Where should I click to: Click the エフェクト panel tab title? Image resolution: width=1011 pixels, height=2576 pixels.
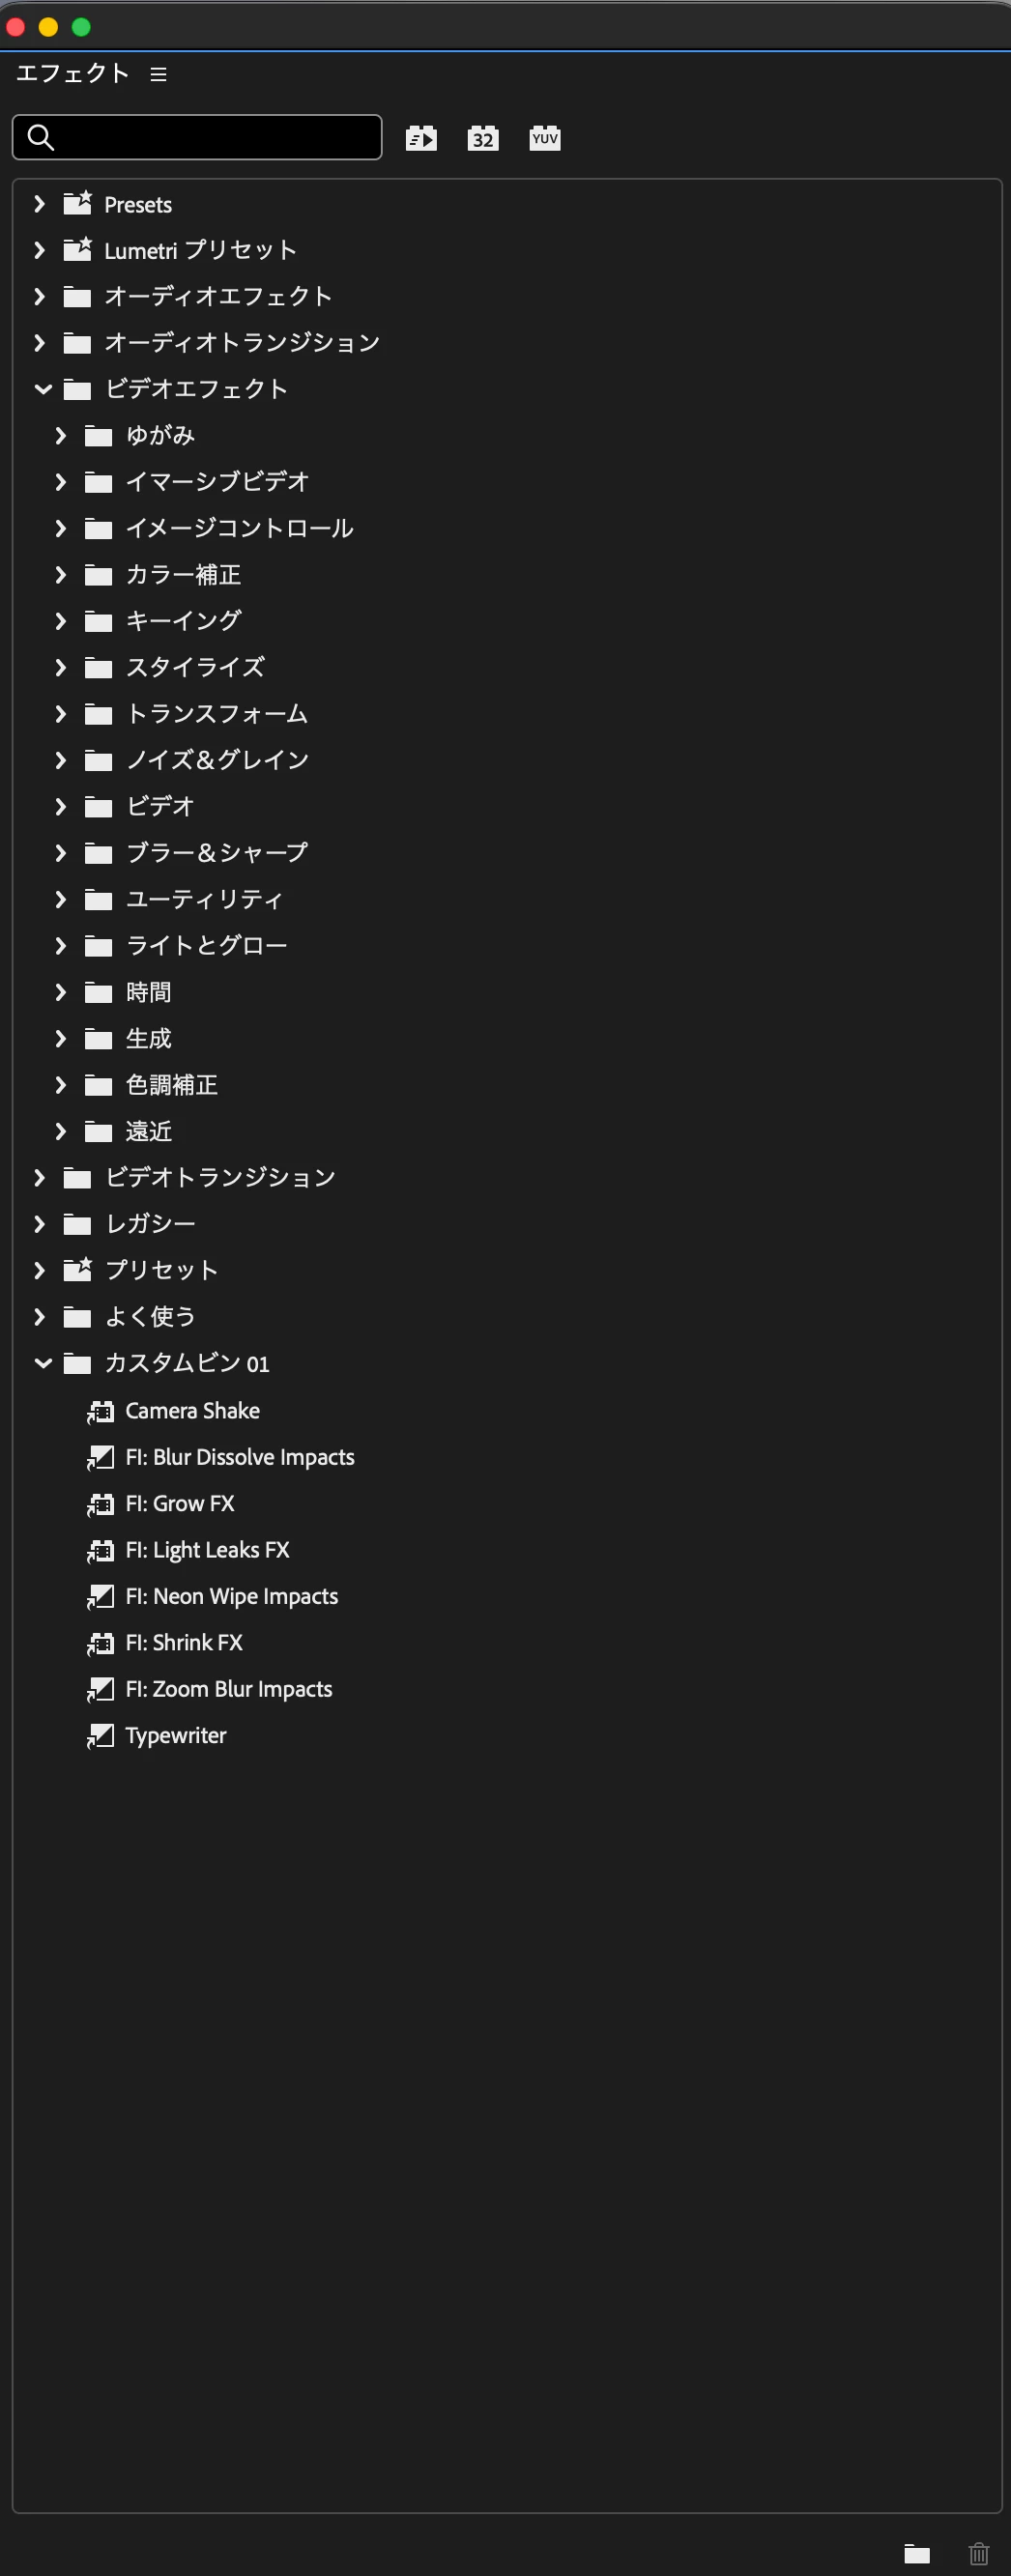click(x=72, y=73)
